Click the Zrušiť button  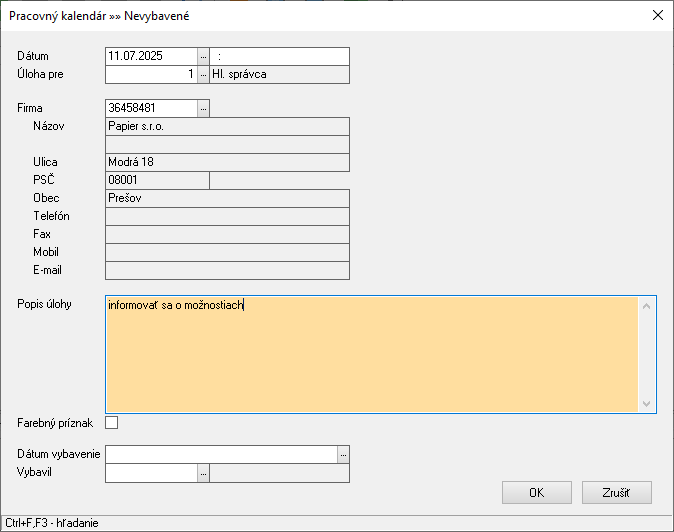point(616,492)
